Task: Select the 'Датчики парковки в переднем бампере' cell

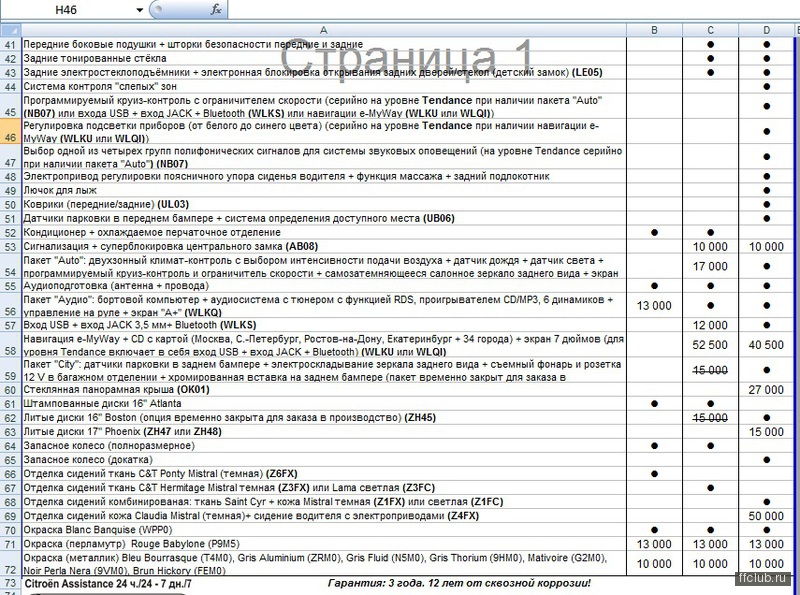Action: point(324,218)
